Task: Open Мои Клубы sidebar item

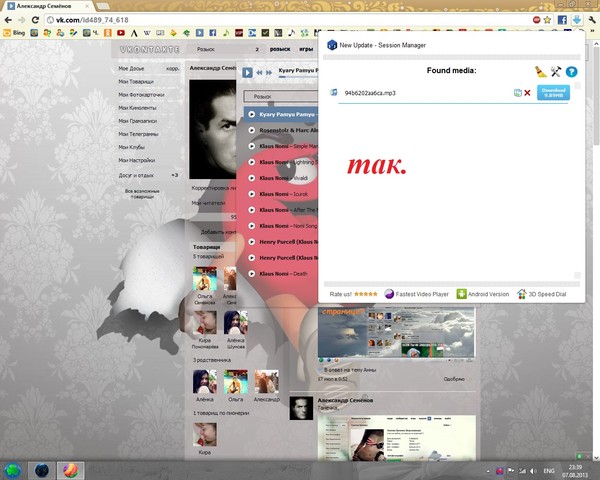Action: 131,147
